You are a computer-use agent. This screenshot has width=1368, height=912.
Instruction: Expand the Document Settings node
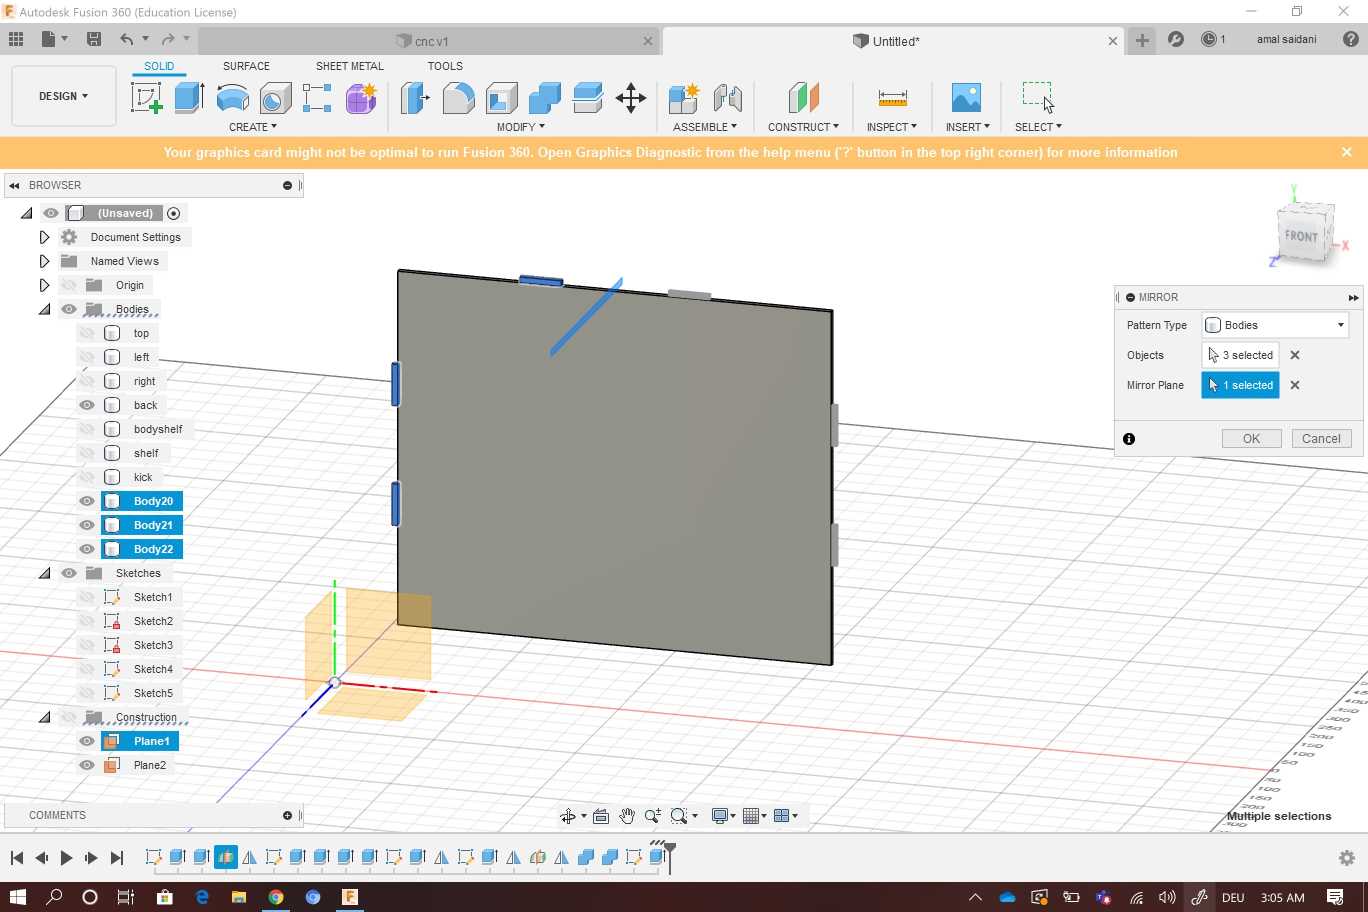tap(44, 237)
